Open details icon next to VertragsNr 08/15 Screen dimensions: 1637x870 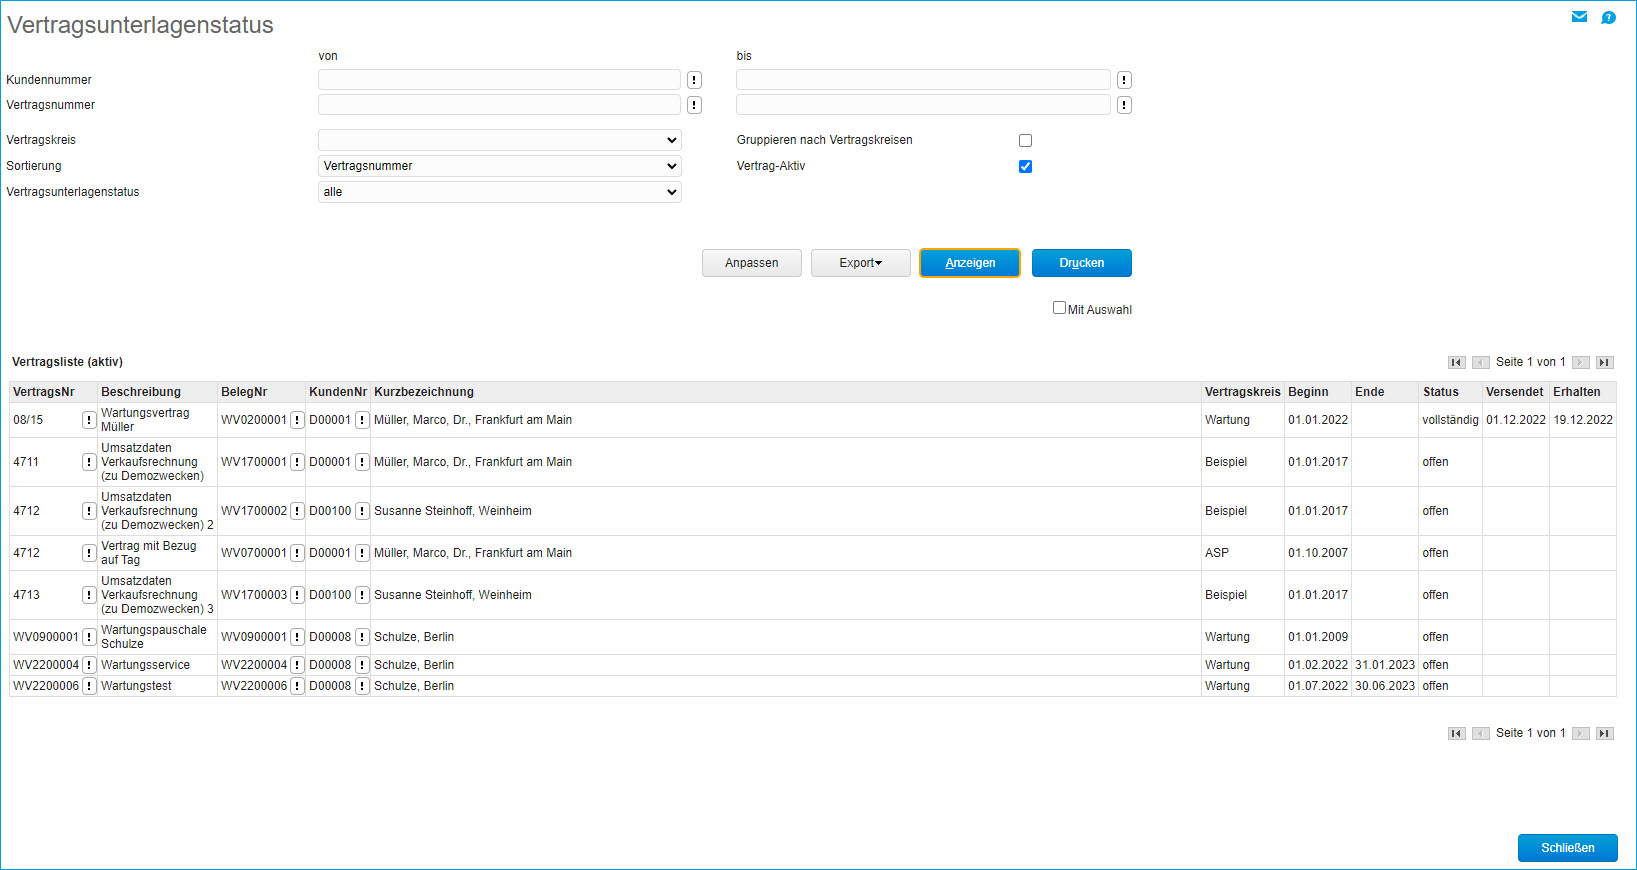pyautogui.click(x=89, y=420)
